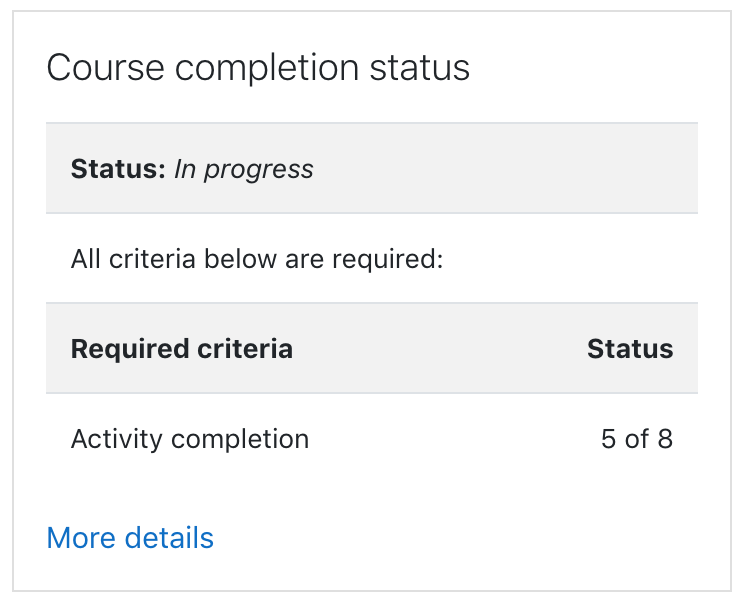Image resolution: width=742 pixels, height=602 pixels.
Task: Select the Activity completion row label
Action: click(x=190, y=439)
